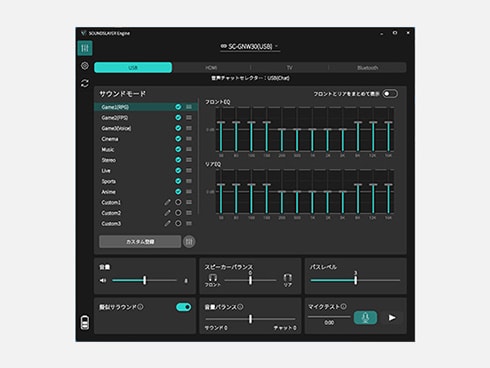The width and height of the screenshot is (490, 368).
Task: Click round equalizer icon beside custom registration
Action: point(189,242)
